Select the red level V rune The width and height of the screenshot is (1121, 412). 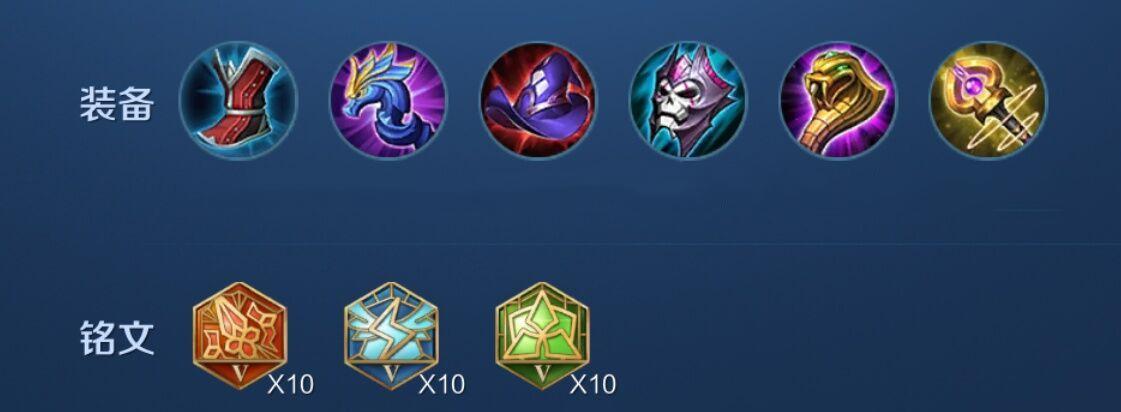pyautogui.click(x=239, y=335)
